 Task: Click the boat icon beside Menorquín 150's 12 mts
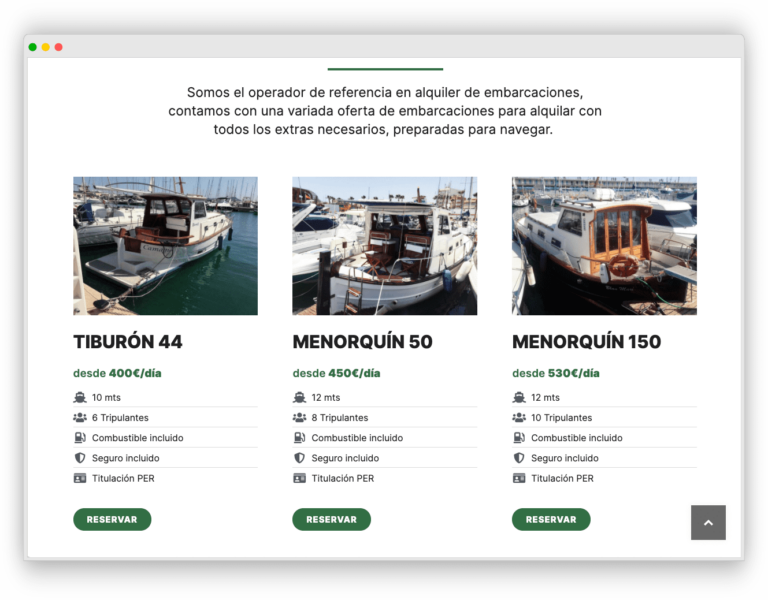click(519, 397)
